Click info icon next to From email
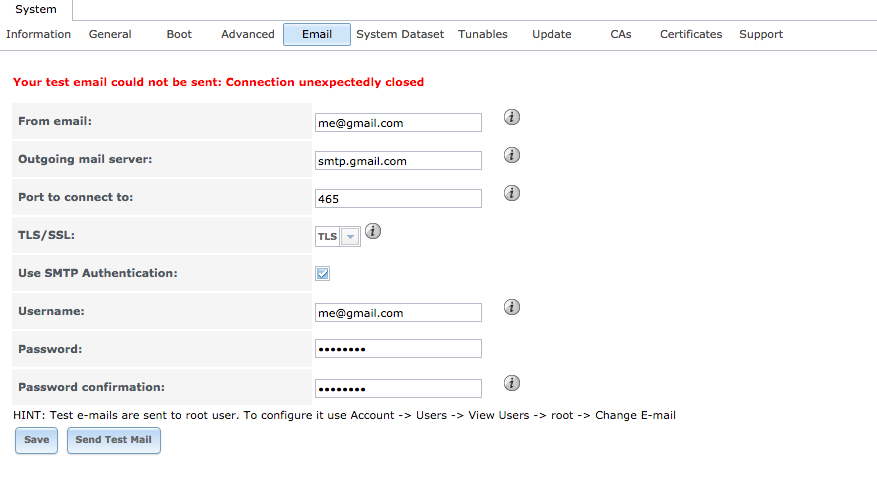This screenshot has height=486, width=877. pyautogui.click(x=511, y=117)
